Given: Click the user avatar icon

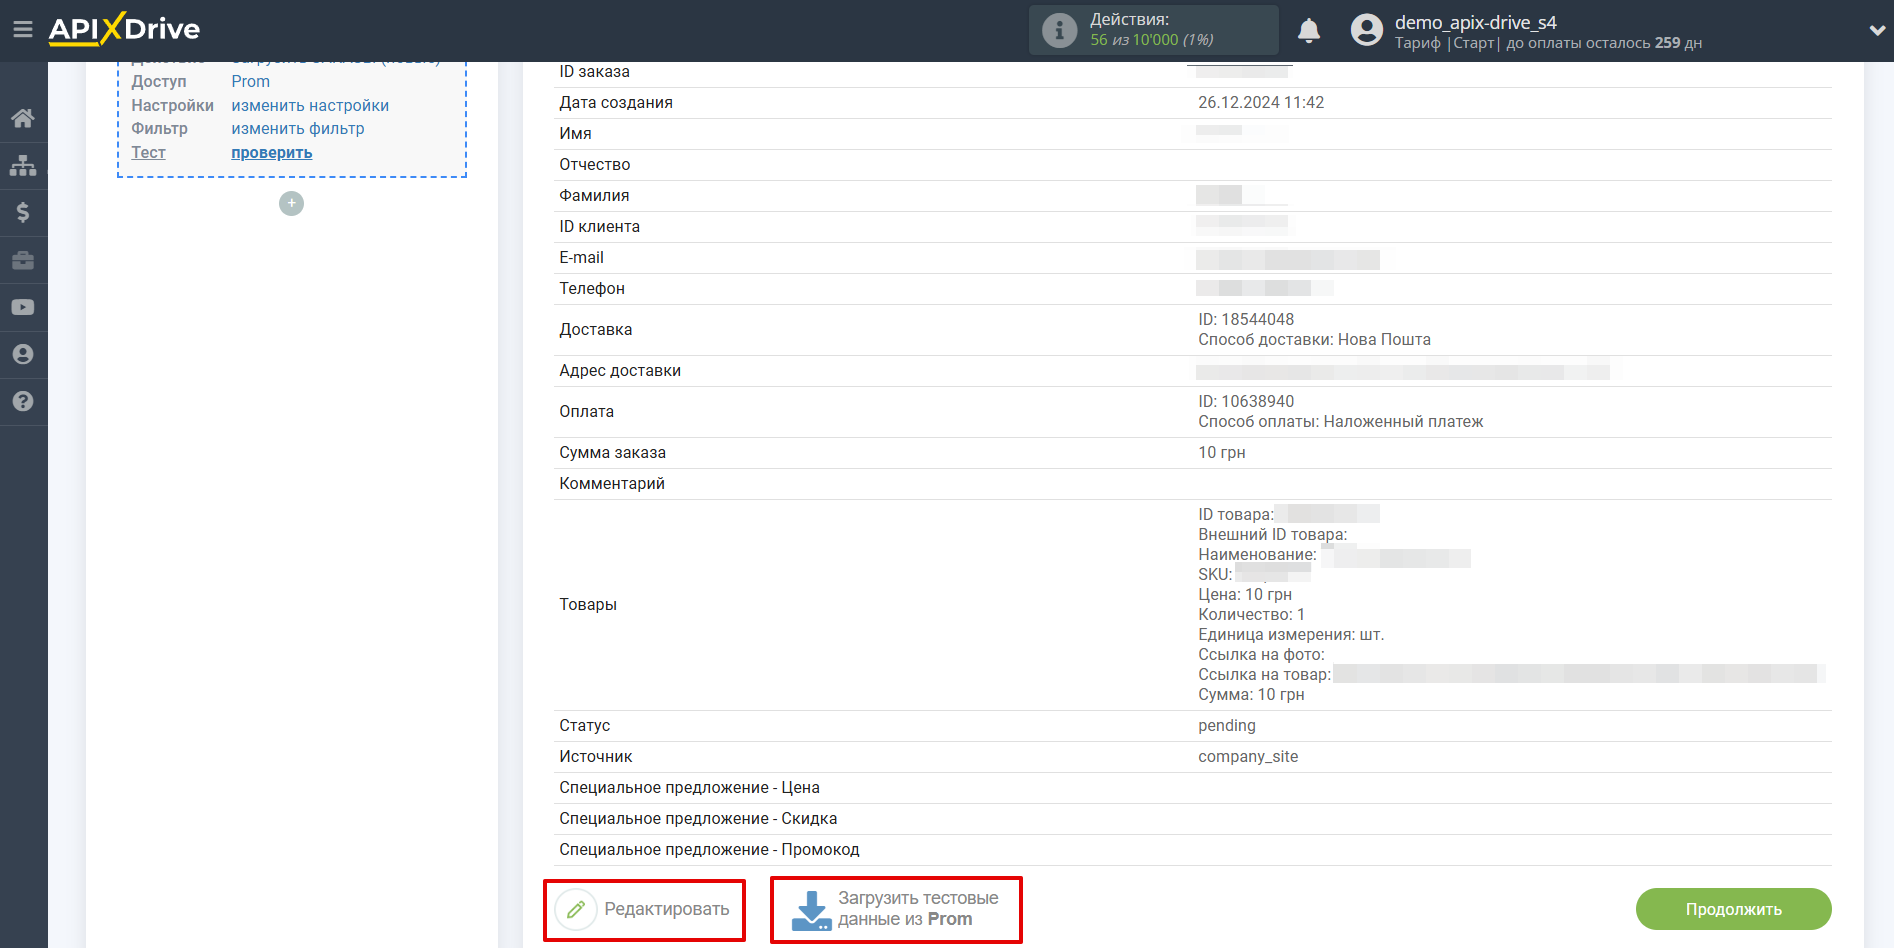Looking at the screenshot, I should (x=1366, y=30).
